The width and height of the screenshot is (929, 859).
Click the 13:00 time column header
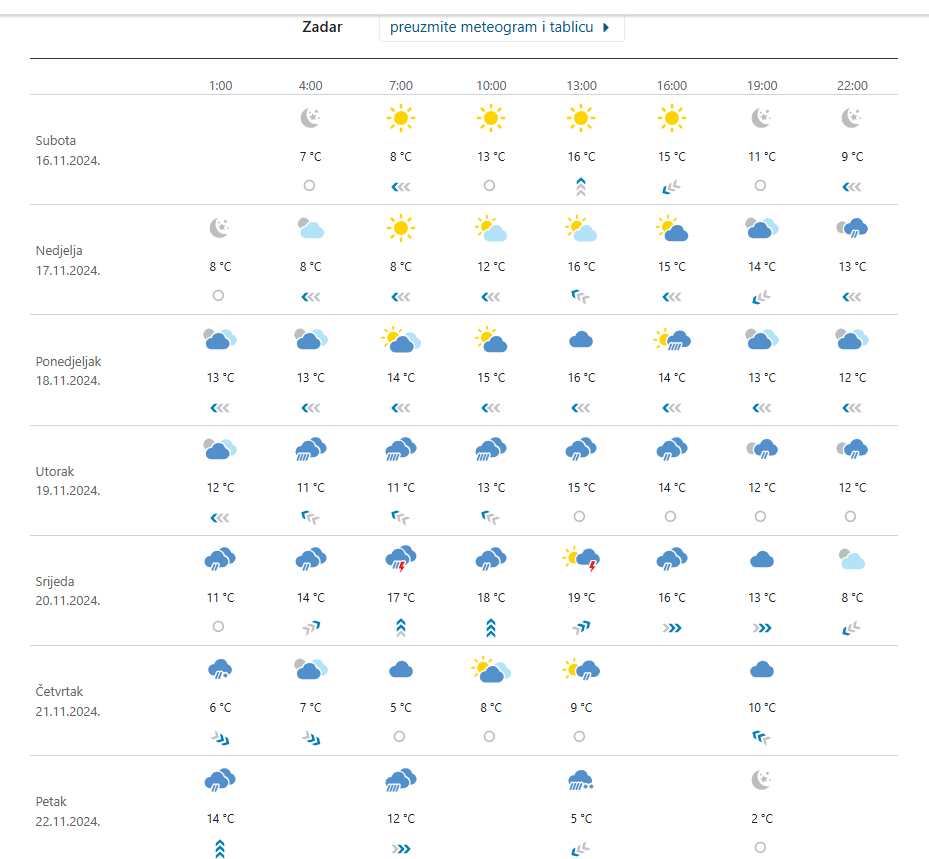coord(581,86)
